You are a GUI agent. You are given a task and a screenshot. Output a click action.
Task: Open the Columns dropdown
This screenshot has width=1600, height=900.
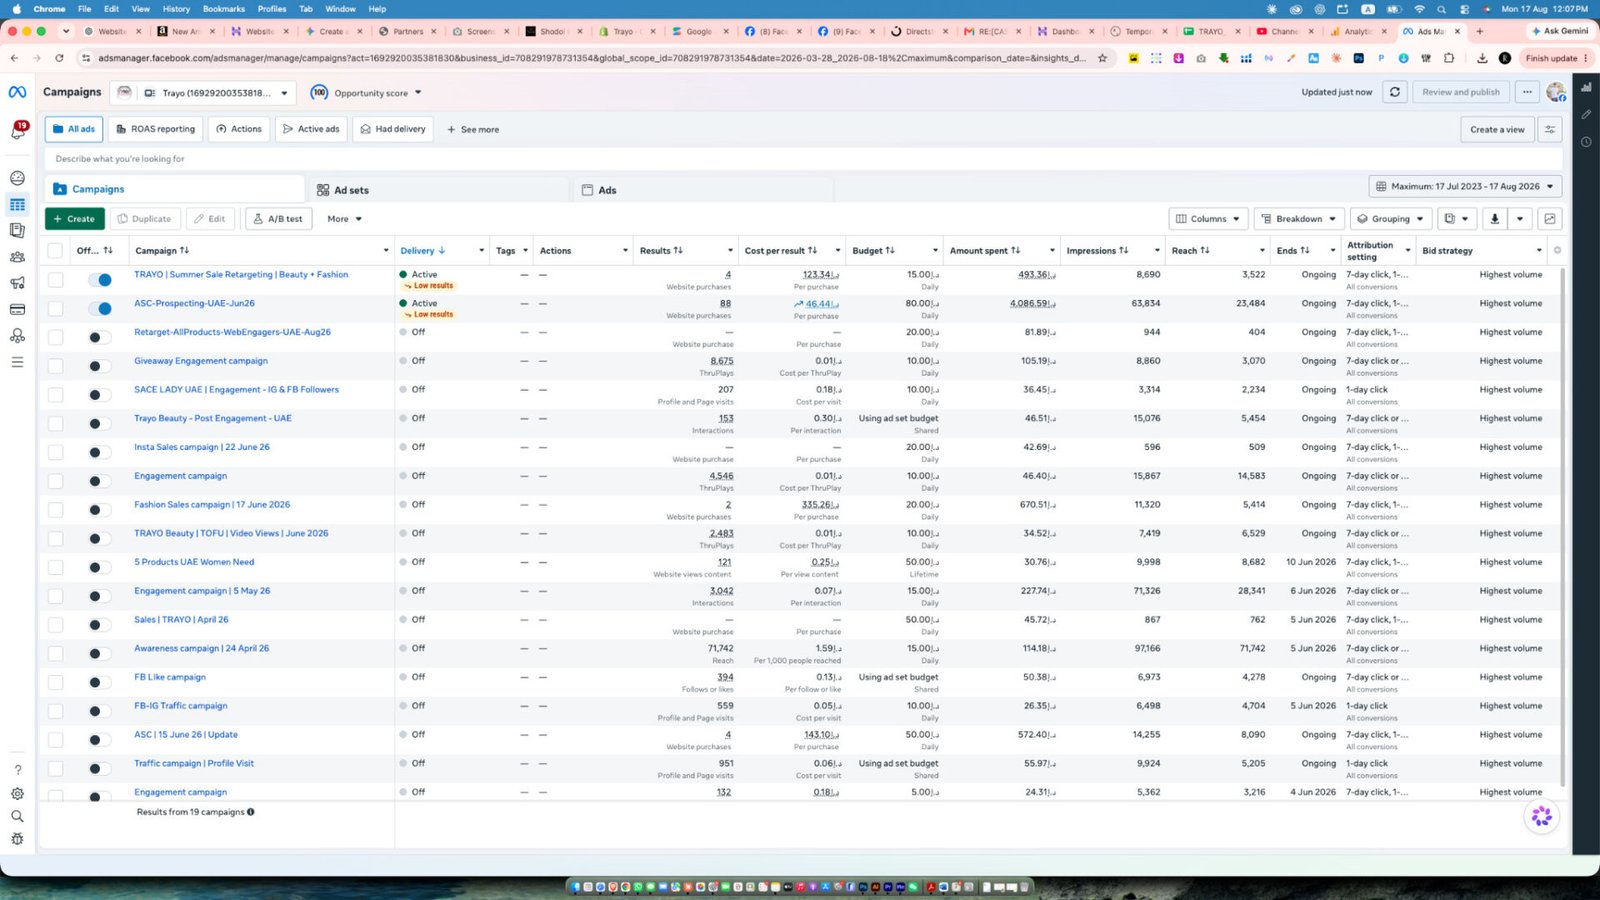tap(1208, 219)
